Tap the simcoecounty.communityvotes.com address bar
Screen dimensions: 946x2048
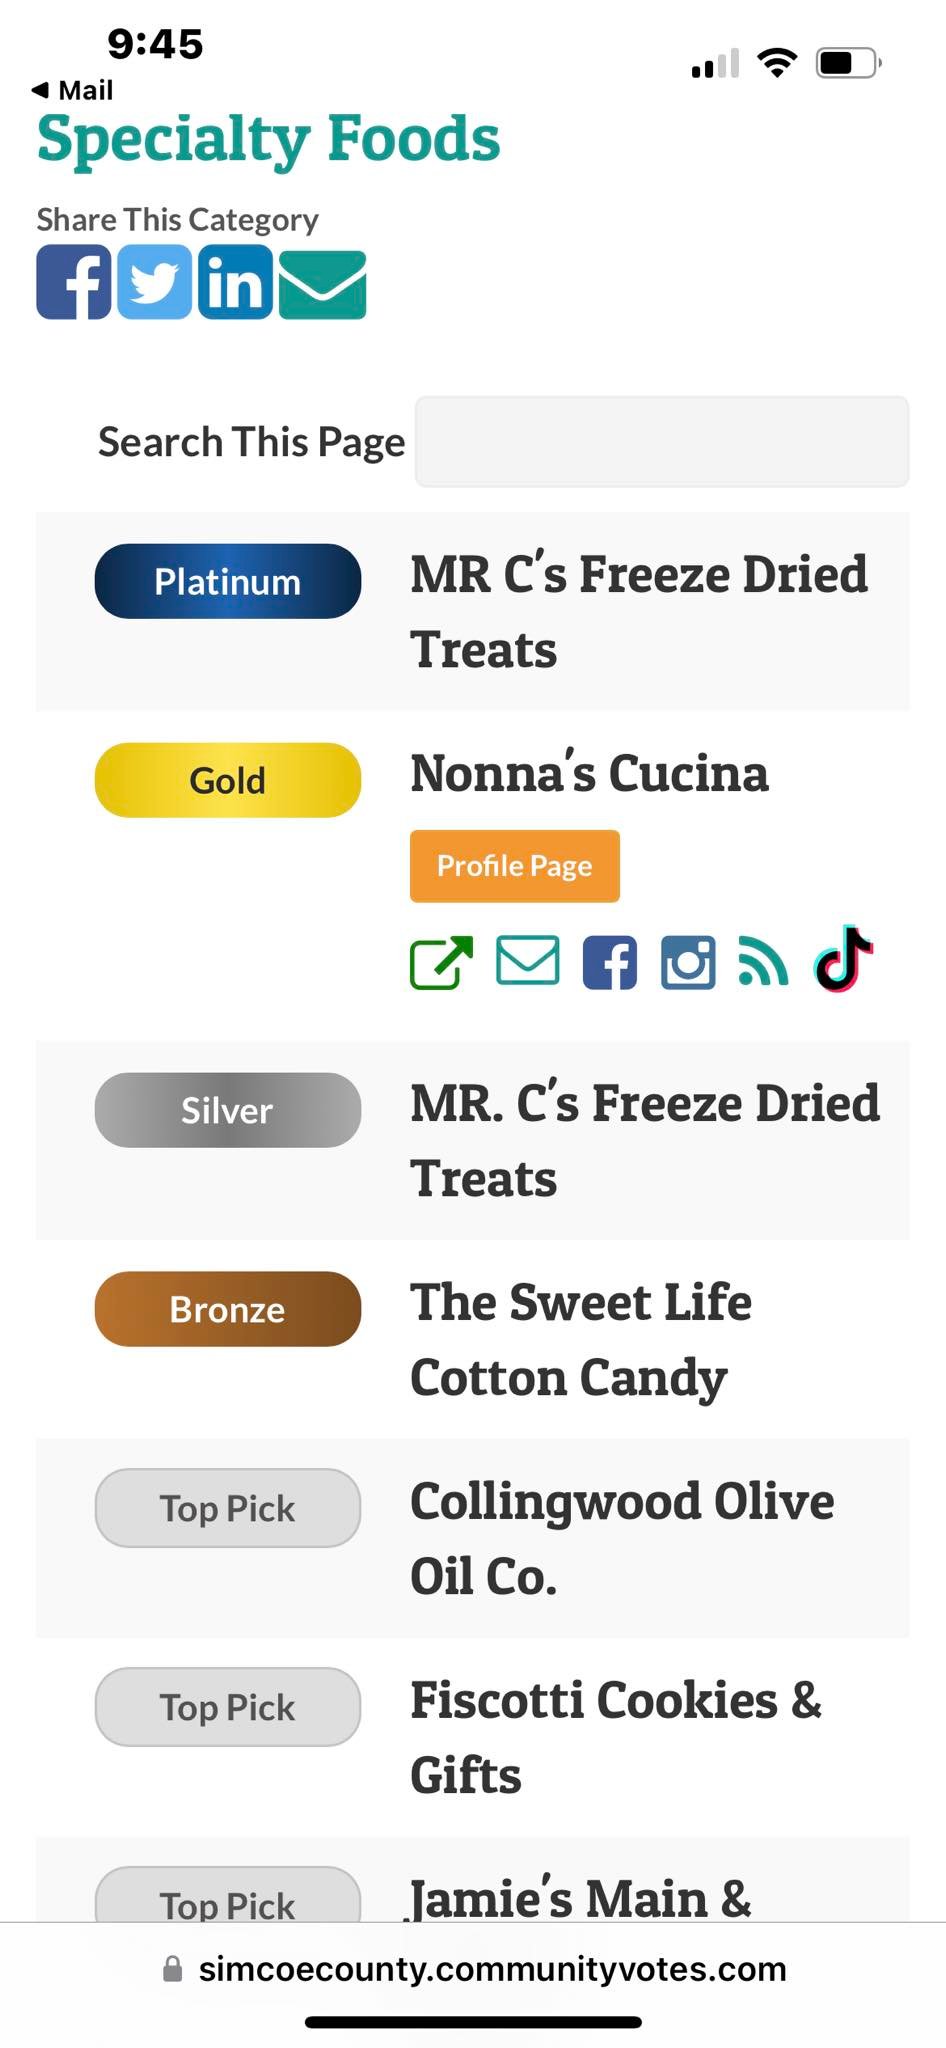[473, 1969]
